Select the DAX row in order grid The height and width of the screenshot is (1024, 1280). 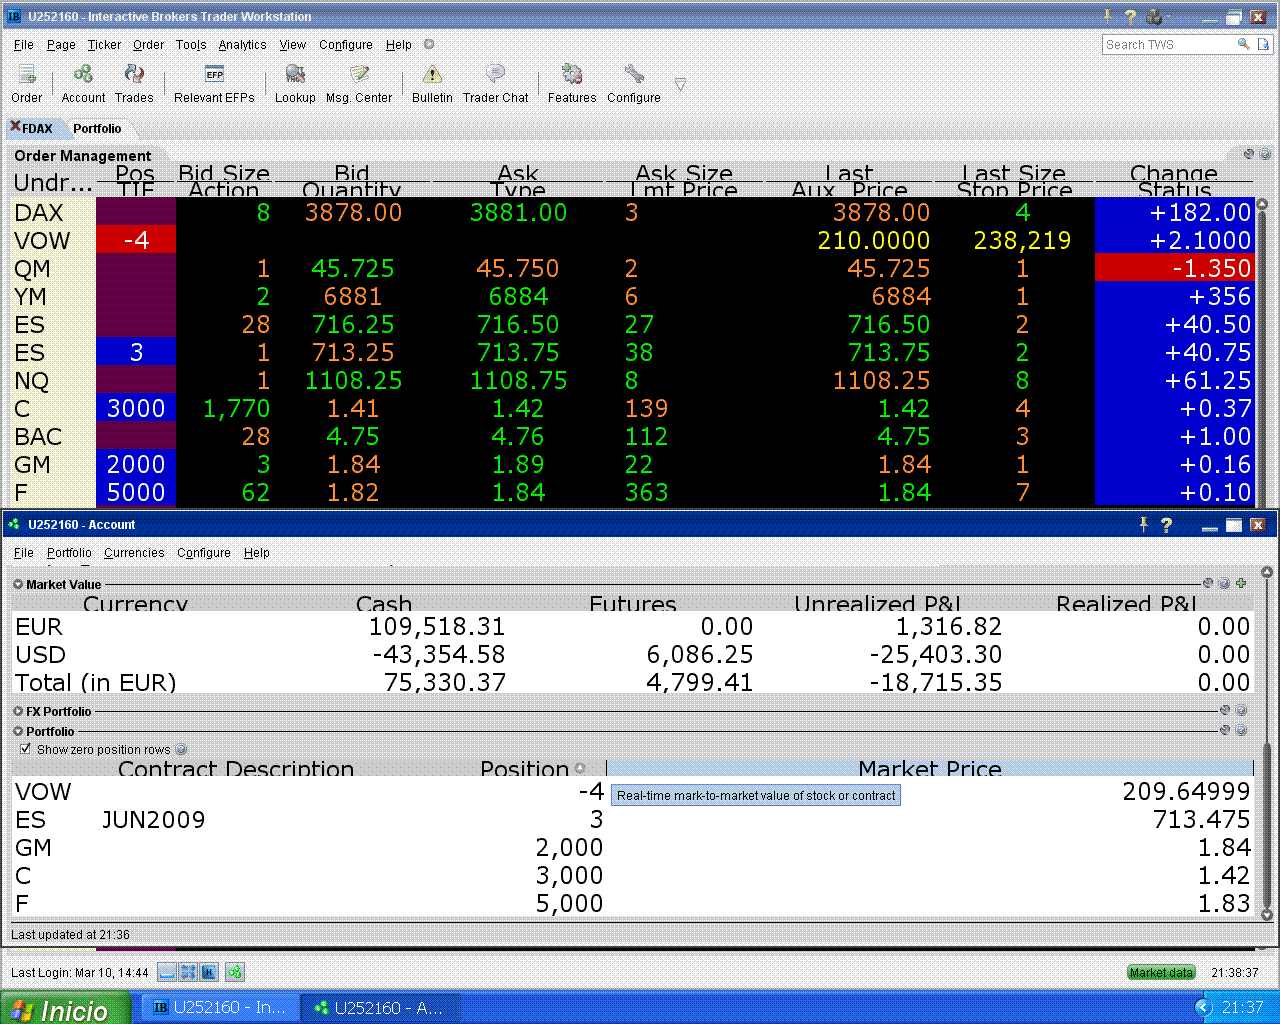pos(632,212)
